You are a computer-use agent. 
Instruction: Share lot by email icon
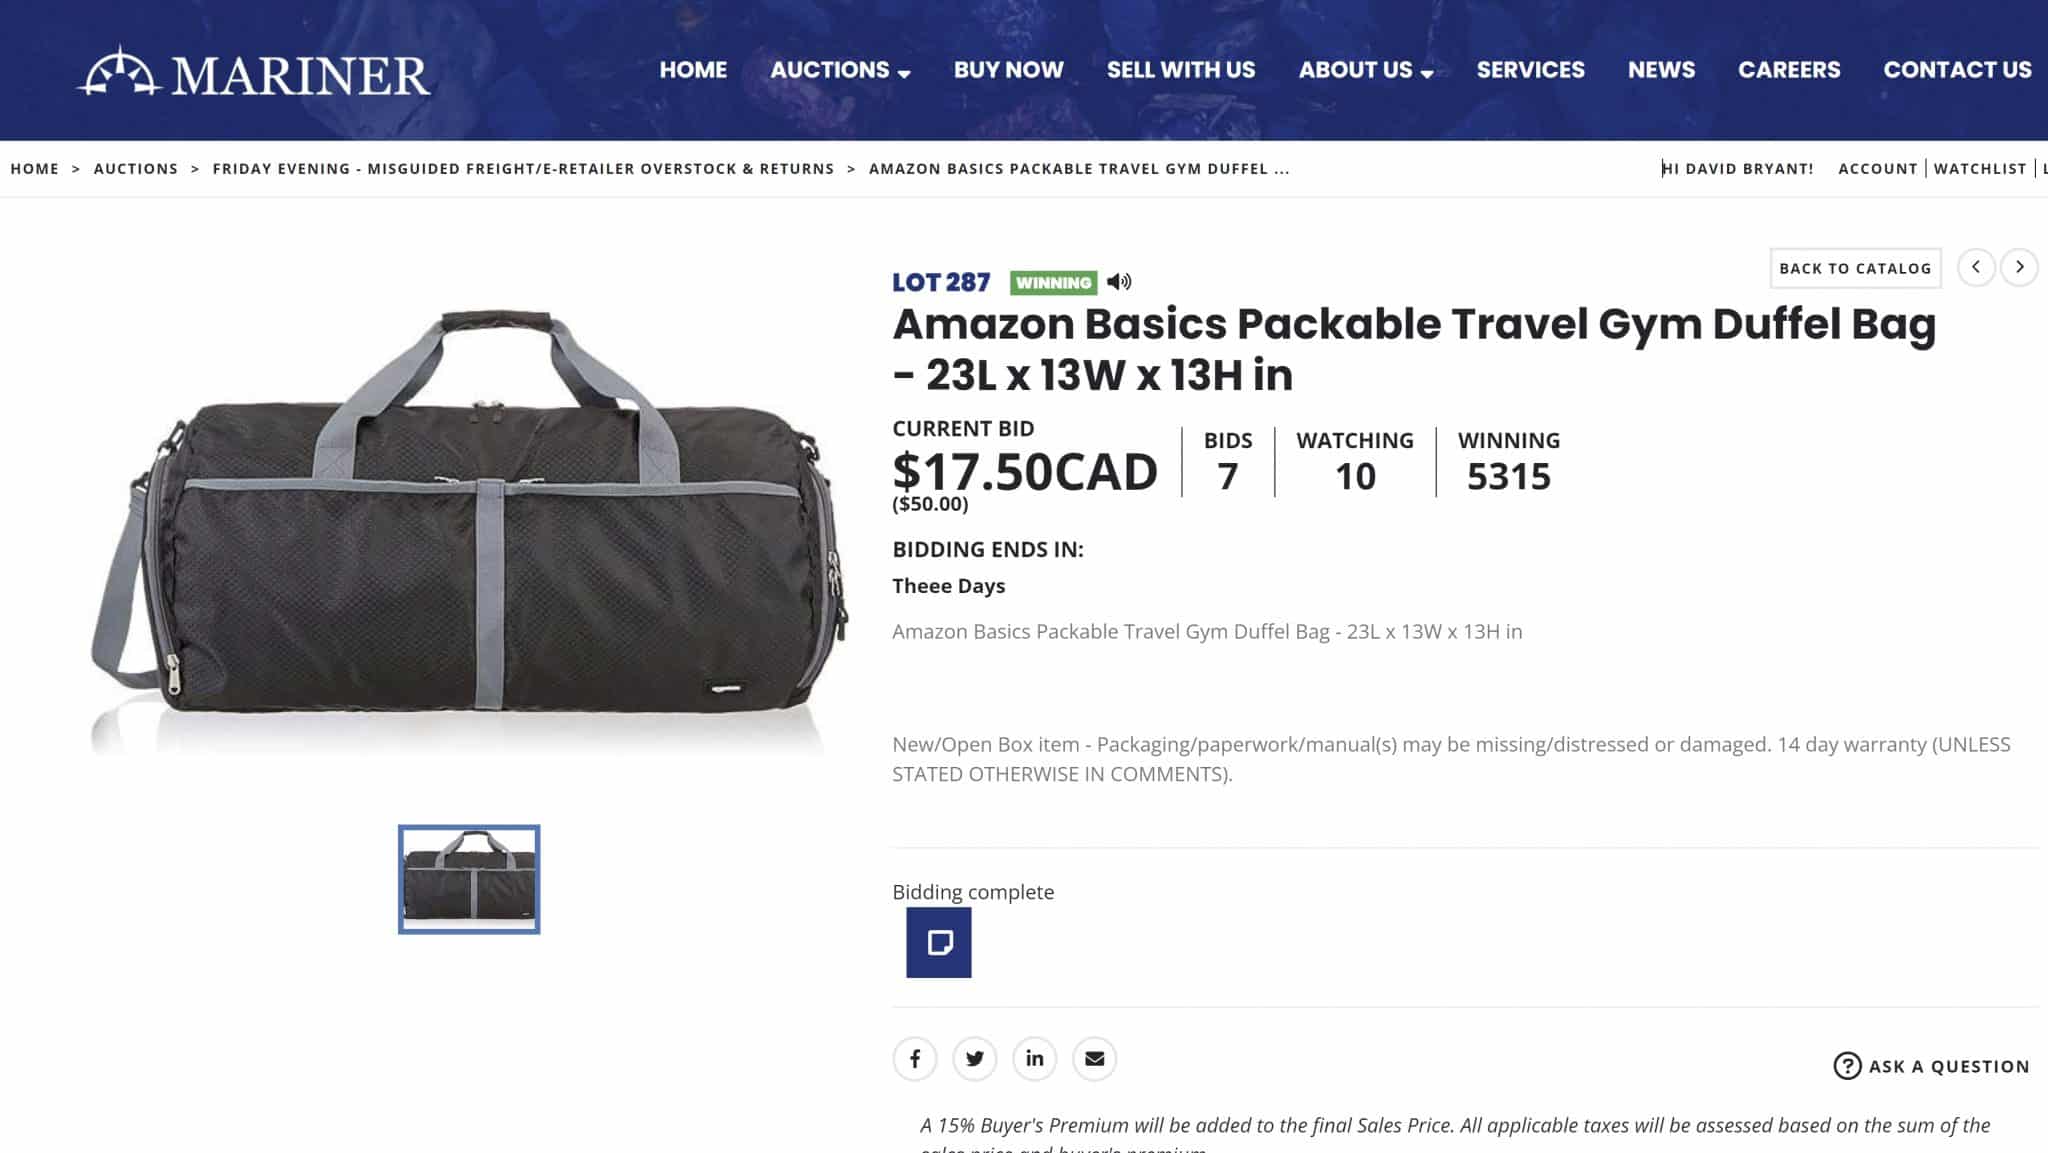(x=1095, y=1058)
